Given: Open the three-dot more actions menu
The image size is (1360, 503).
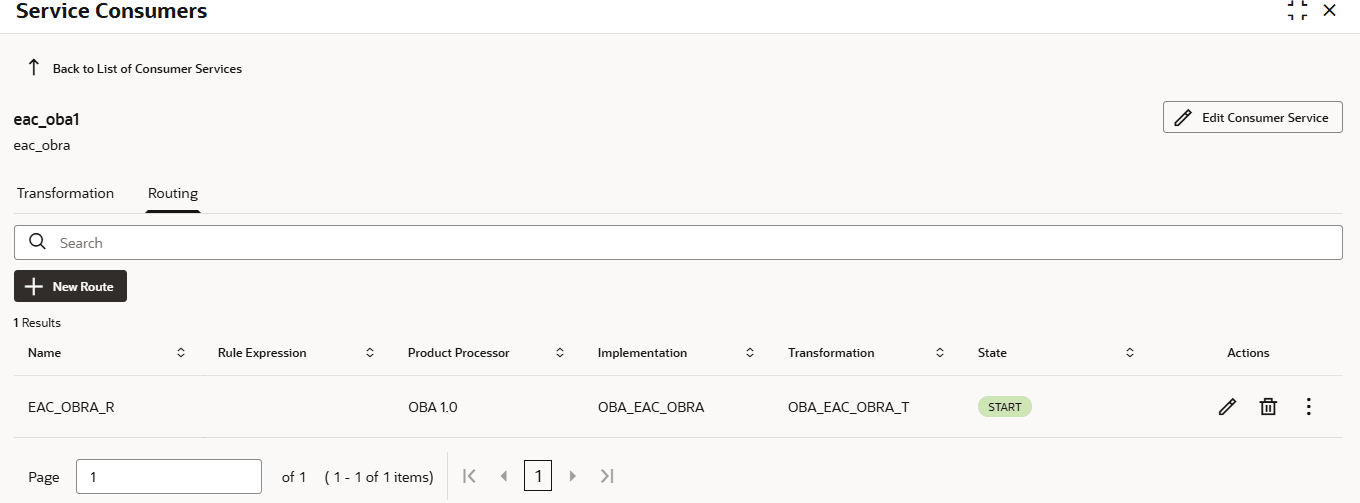Looking at the screenshot, I should click(x=1309, y=407).
